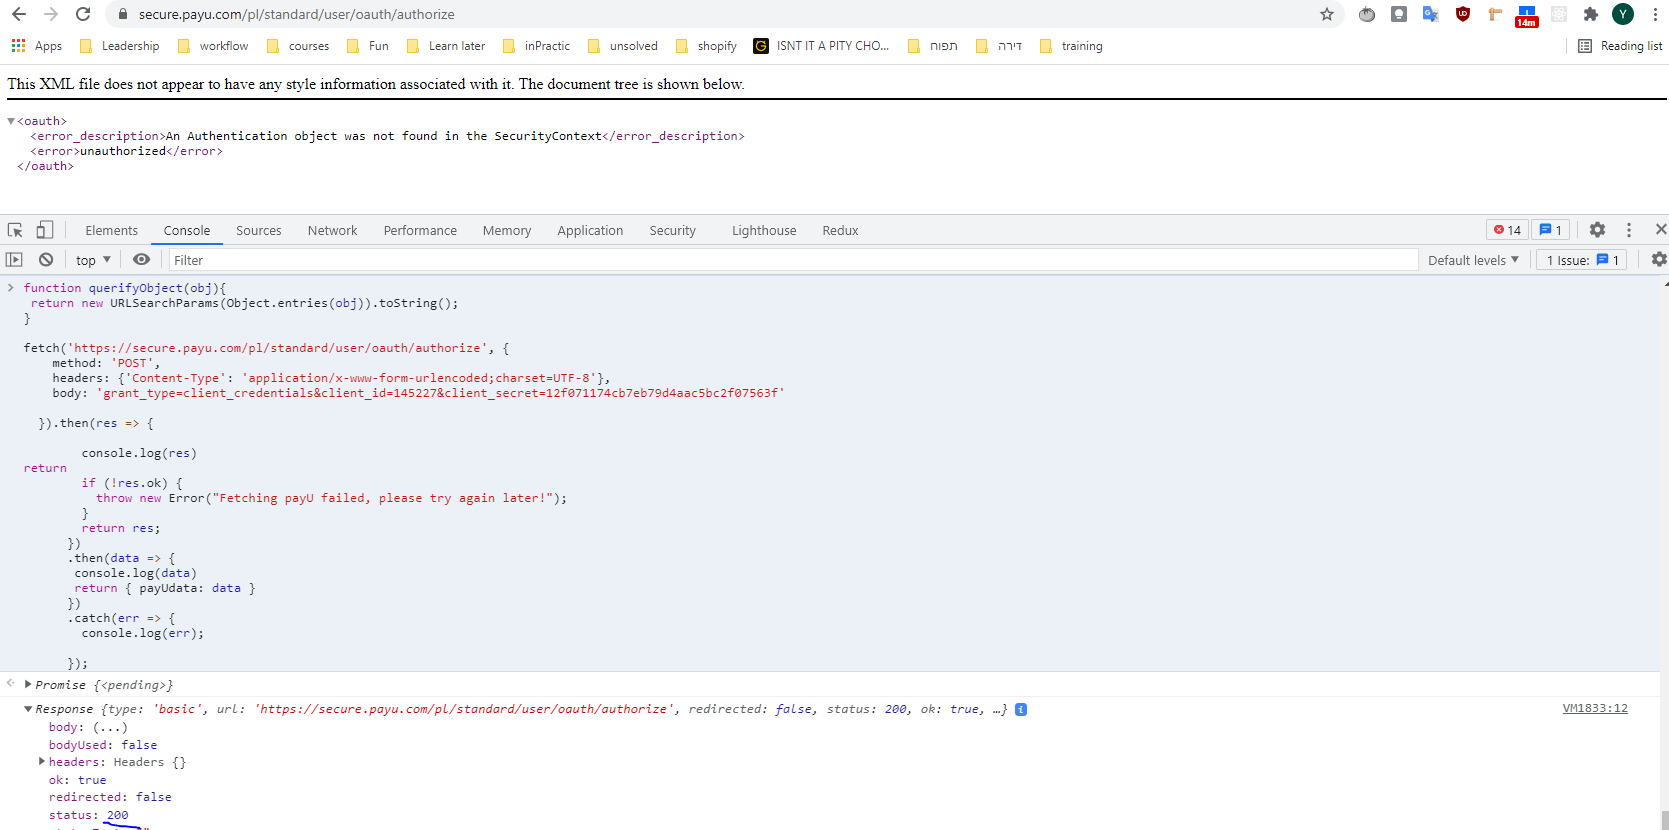Open the Default levels dropdown
The width and height of the screenshot is (1669, 830).
click(1473, 260)
